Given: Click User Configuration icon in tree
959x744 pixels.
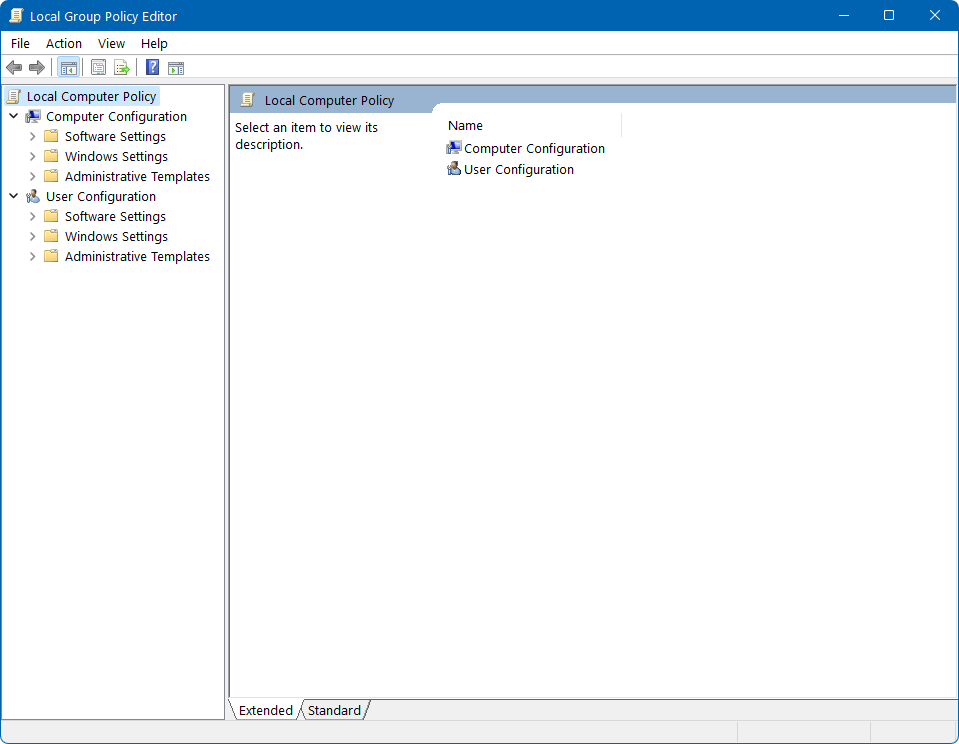Looking at the screenshot, I should pyautogui.click(x=33, y=196).
